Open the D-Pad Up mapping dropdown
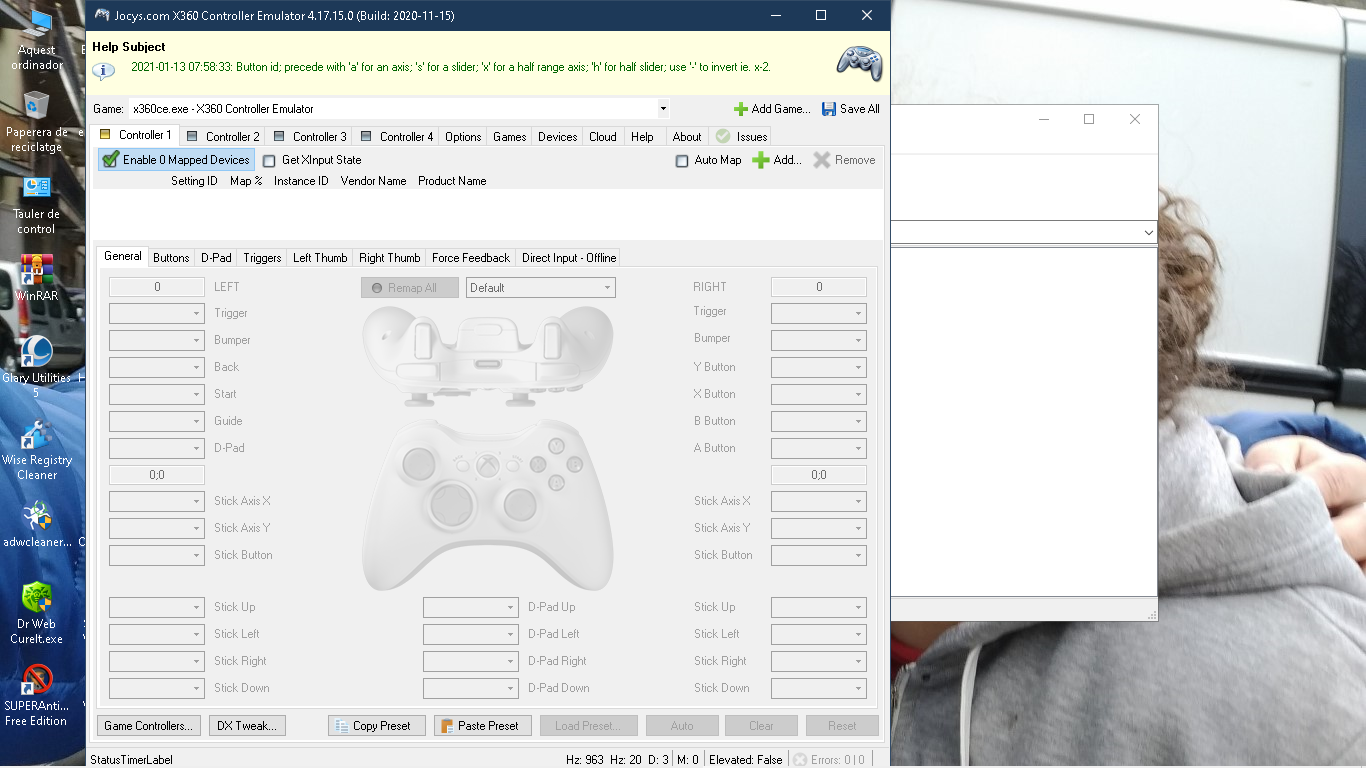1366x768 pixels. 470,608
